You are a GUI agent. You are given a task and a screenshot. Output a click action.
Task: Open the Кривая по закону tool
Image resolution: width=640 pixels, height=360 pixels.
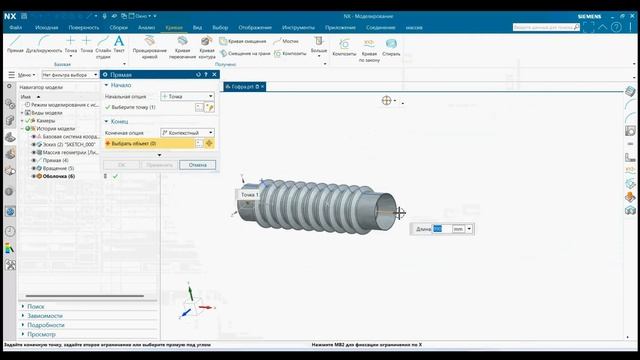pos(369,50)
